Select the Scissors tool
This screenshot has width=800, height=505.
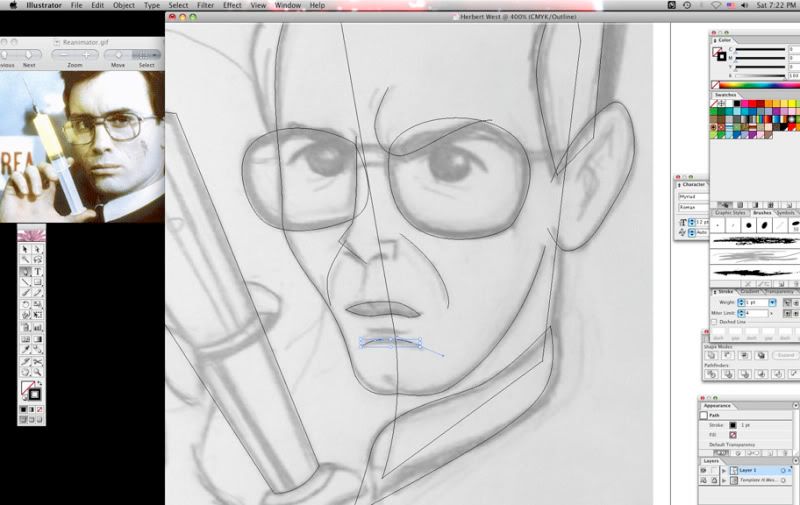click(37, 362)
